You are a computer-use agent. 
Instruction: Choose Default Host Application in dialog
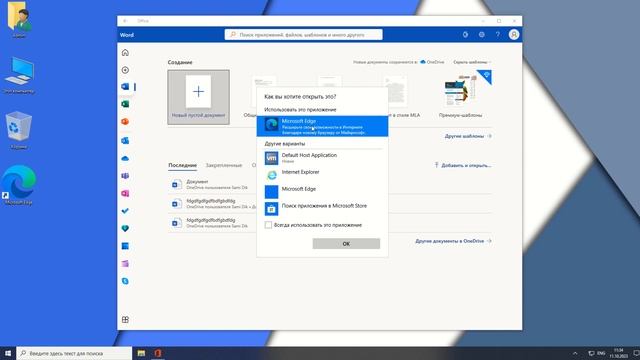[x=322, y=158]
